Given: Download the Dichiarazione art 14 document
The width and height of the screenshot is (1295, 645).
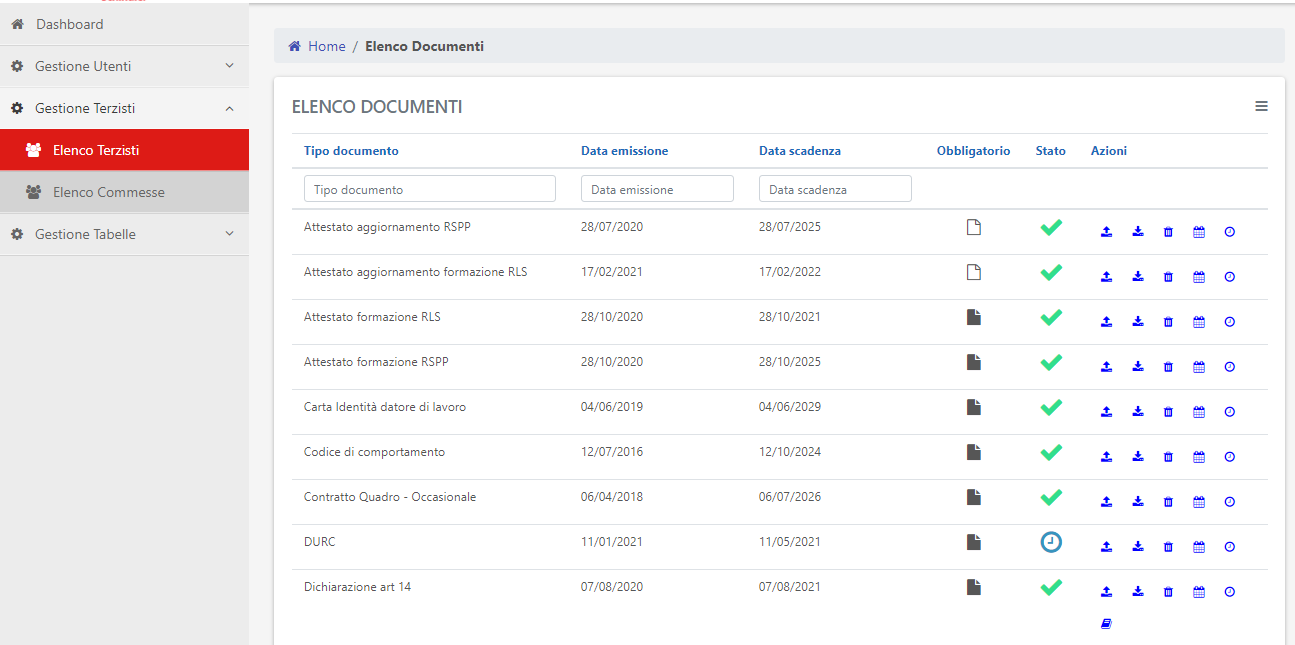Looking at the screenshot, I should (x=1138, y=592).
